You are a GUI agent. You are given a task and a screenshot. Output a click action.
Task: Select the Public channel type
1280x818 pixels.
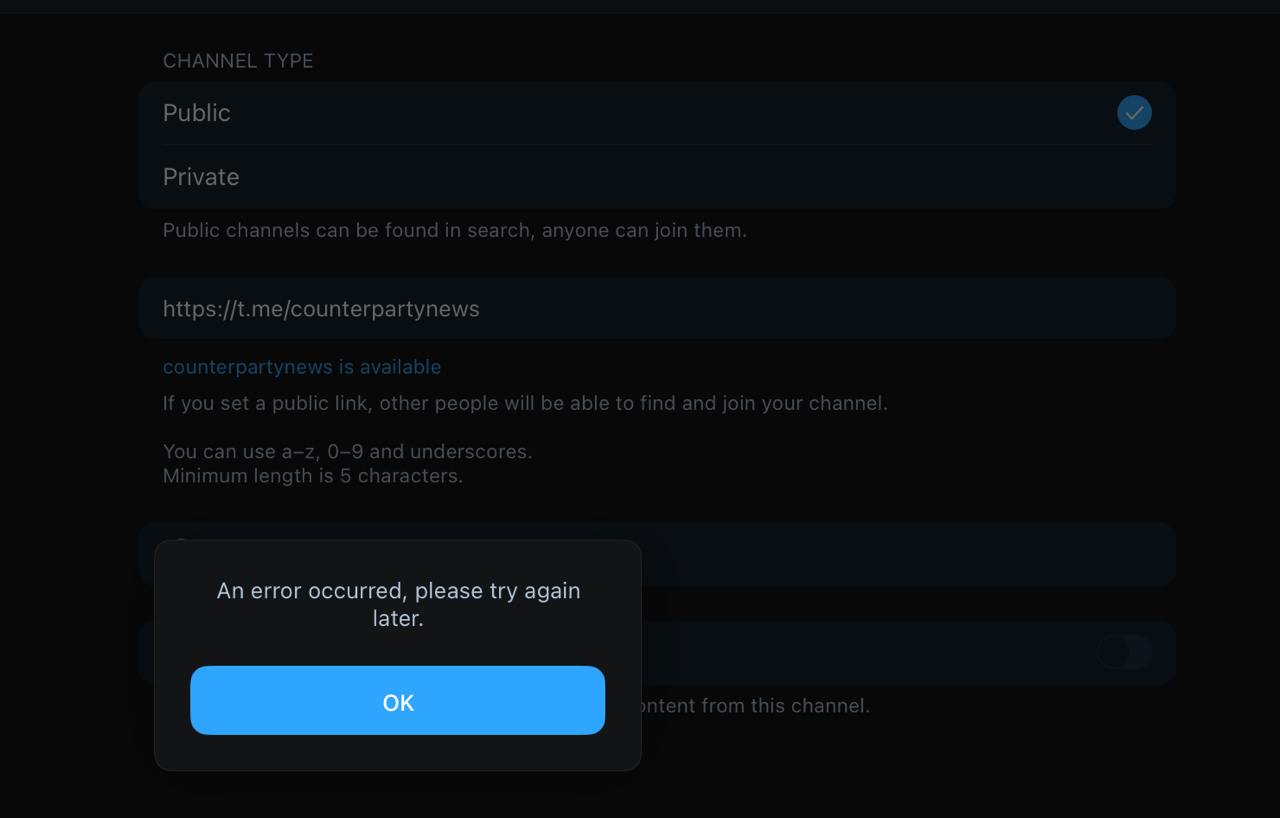click(656, 113)
